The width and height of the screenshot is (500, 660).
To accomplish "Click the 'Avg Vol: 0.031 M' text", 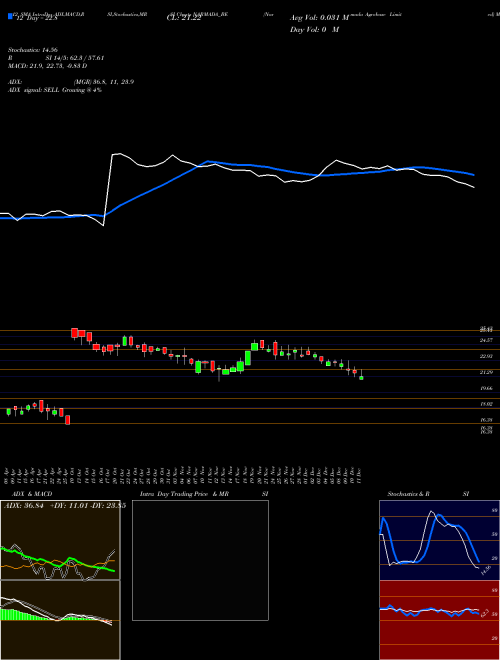I will click(320, 18).
